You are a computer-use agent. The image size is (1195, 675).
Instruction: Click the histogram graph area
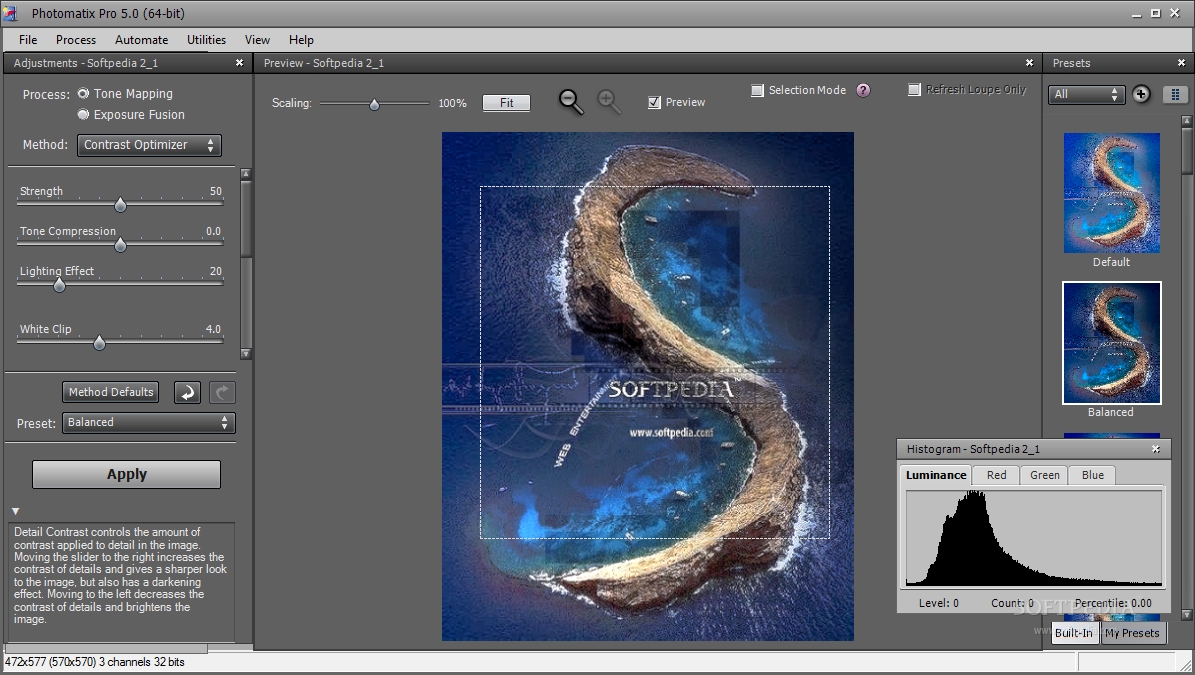tap(1033, 539)
